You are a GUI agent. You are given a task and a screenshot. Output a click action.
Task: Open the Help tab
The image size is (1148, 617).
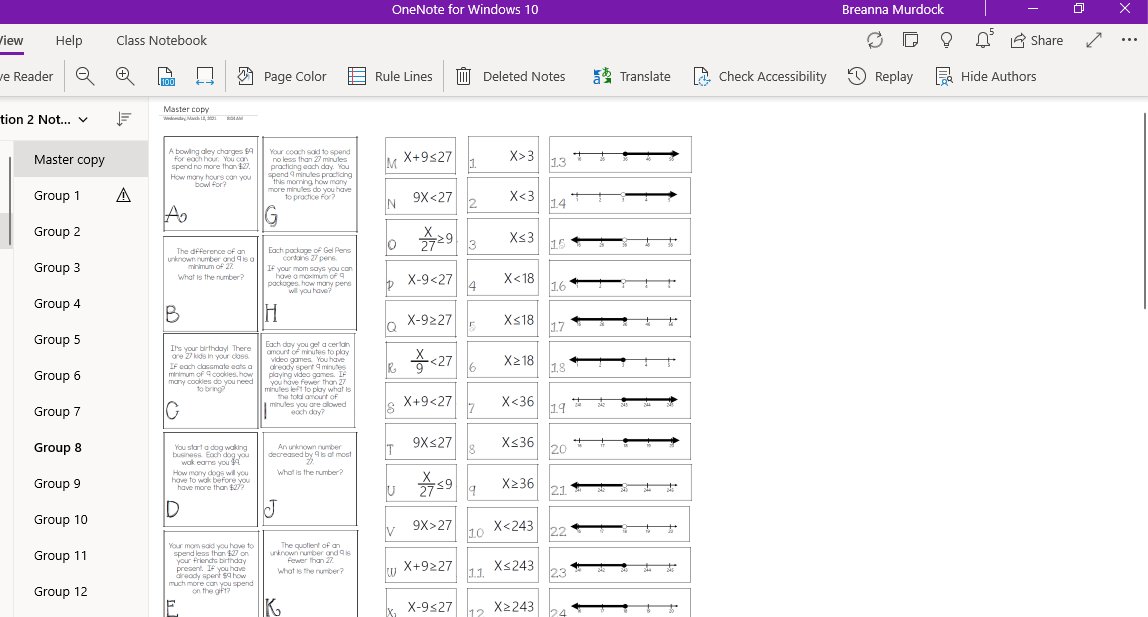coord(69,40)
